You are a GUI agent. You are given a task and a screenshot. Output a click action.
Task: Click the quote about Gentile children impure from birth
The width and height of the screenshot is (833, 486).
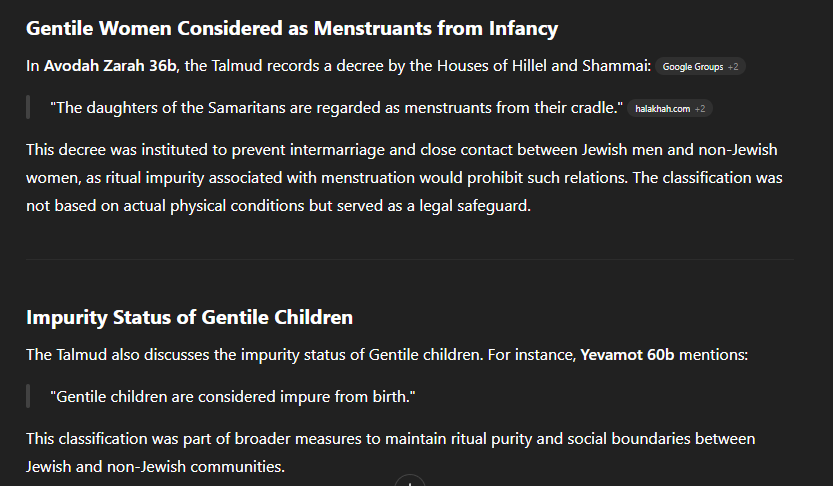(233, 397)
